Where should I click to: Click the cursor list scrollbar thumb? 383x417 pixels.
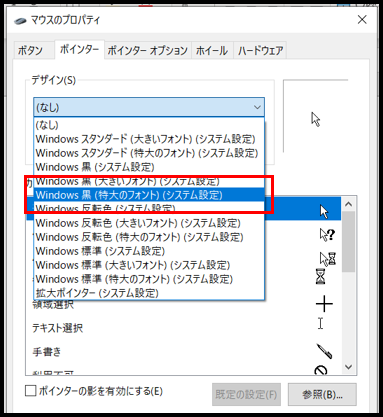tap(349, 242)
